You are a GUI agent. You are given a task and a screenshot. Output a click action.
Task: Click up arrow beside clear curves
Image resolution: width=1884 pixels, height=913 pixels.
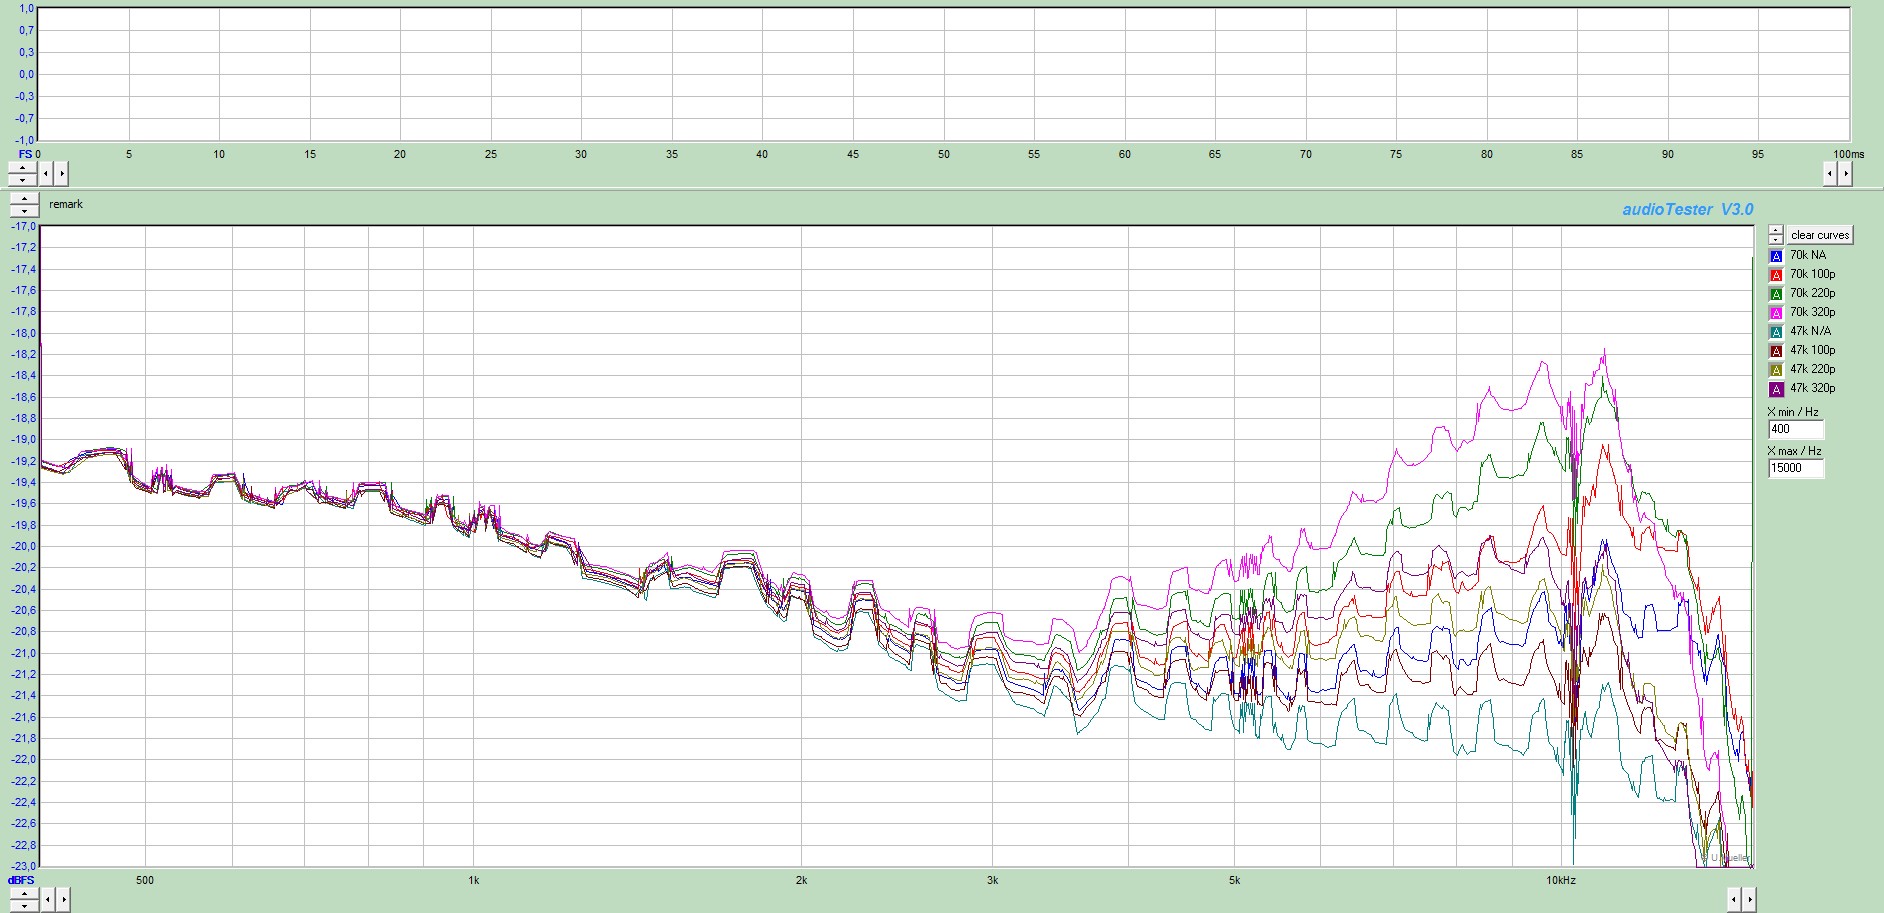click(1776, 230)
